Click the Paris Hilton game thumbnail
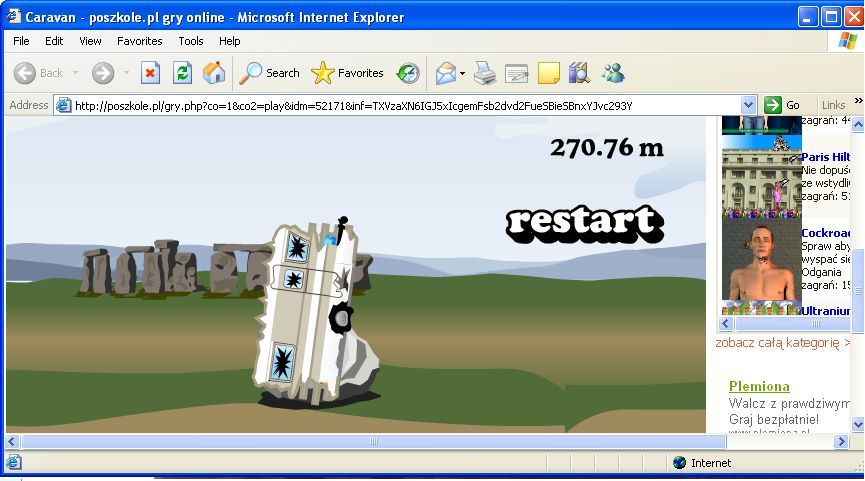This screenshot has height=481, width=865. click(761, 177)
